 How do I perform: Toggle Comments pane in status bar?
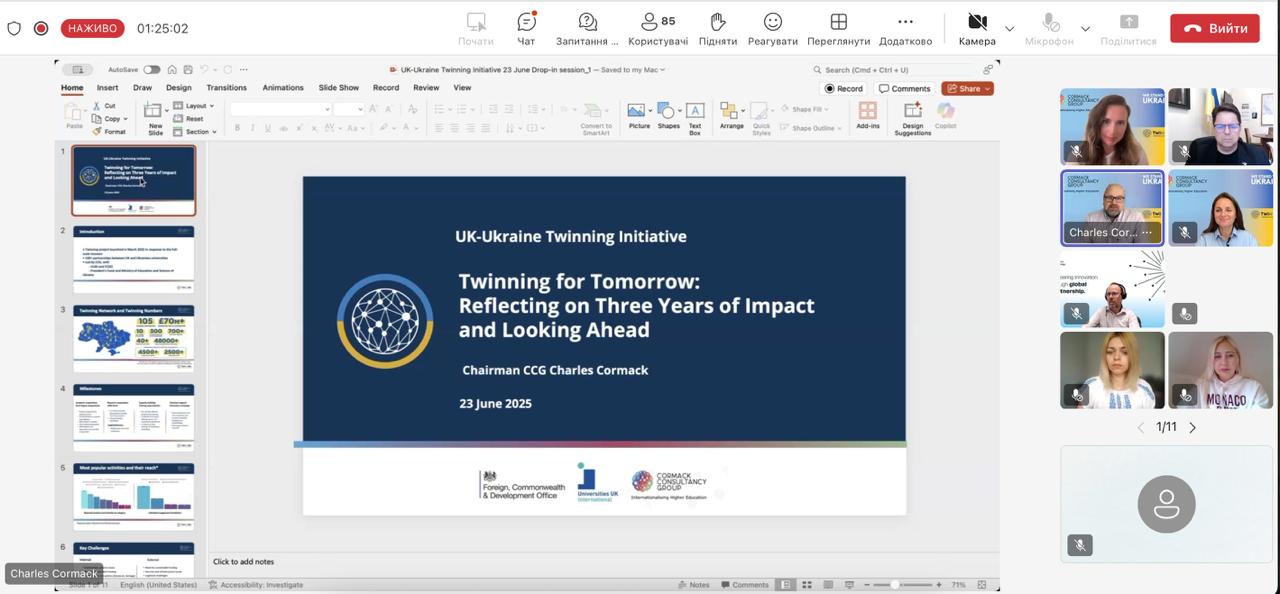point(745,585)
